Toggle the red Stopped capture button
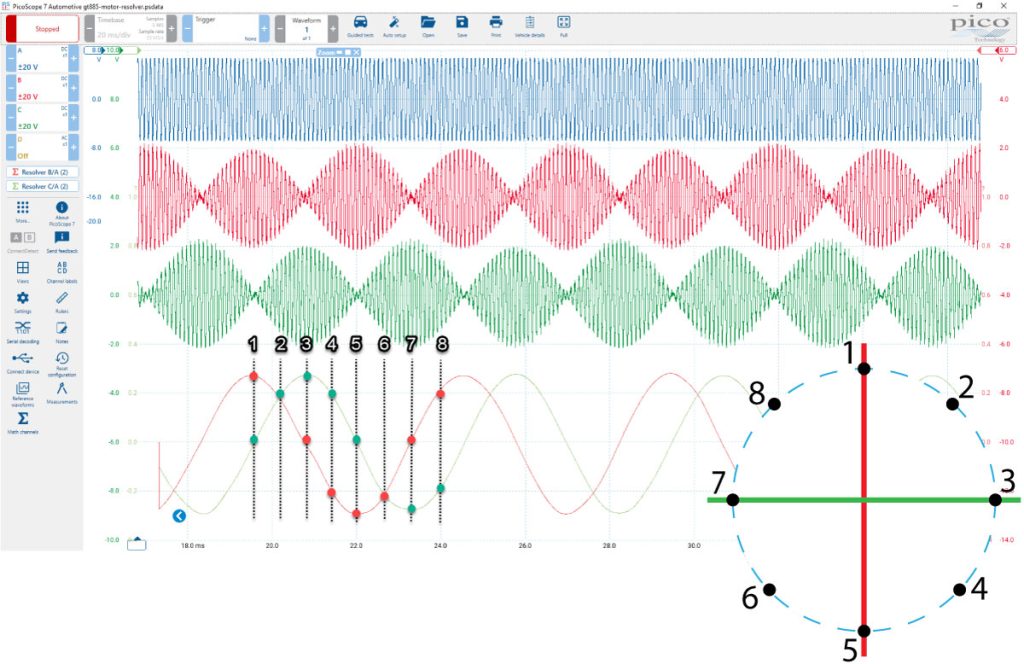1024x664 pixels. pyautogui.click(x=42, y=29)
